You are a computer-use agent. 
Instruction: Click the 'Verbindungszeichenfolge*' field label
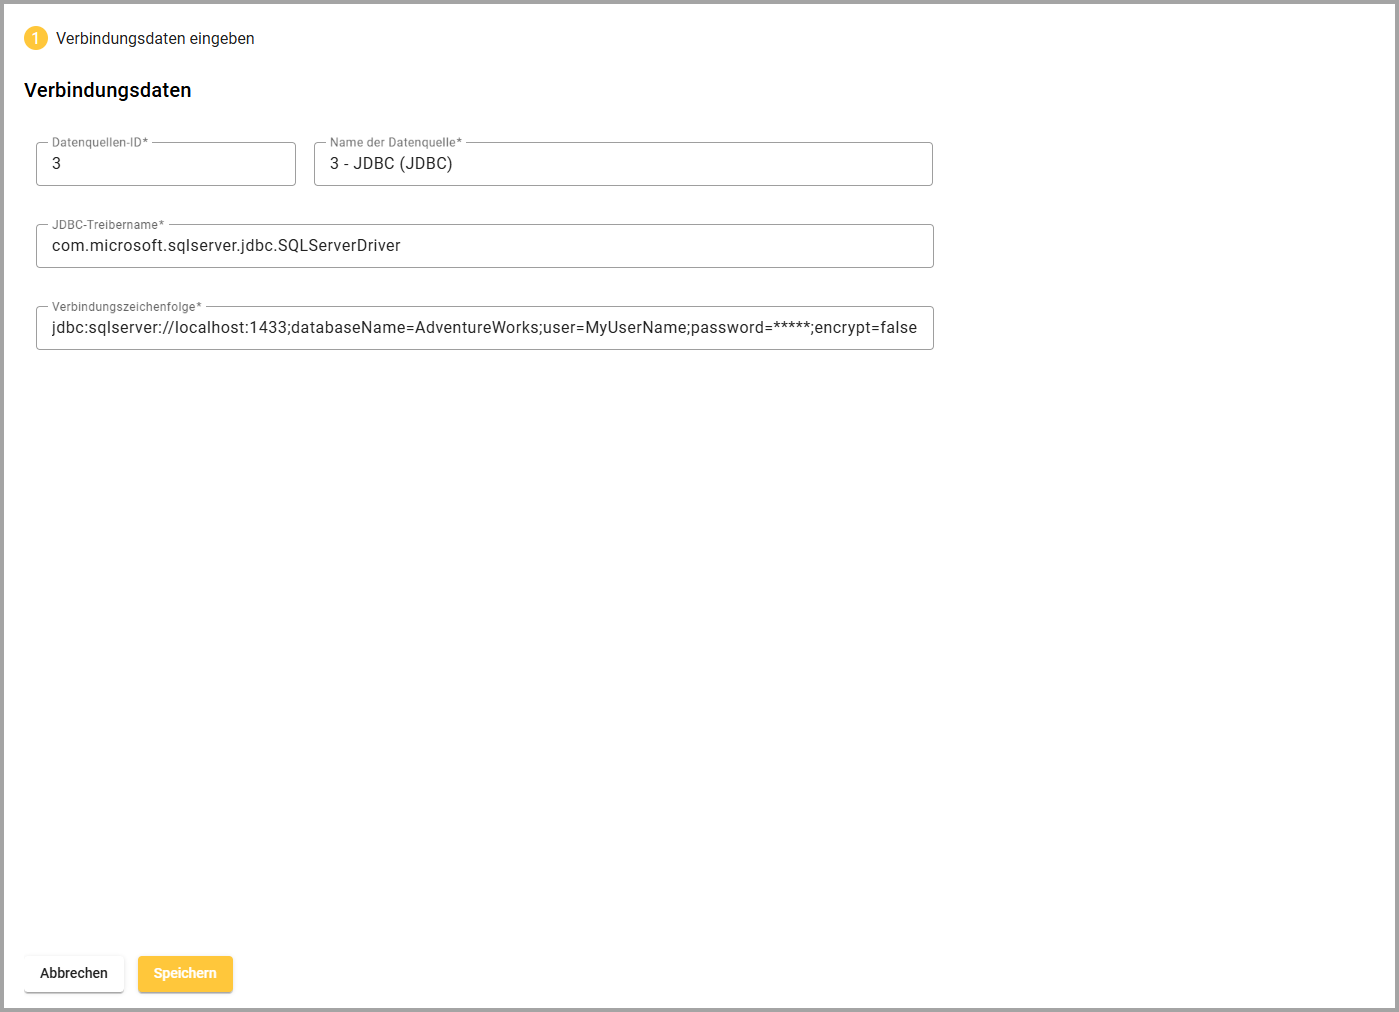coord(127,307)
